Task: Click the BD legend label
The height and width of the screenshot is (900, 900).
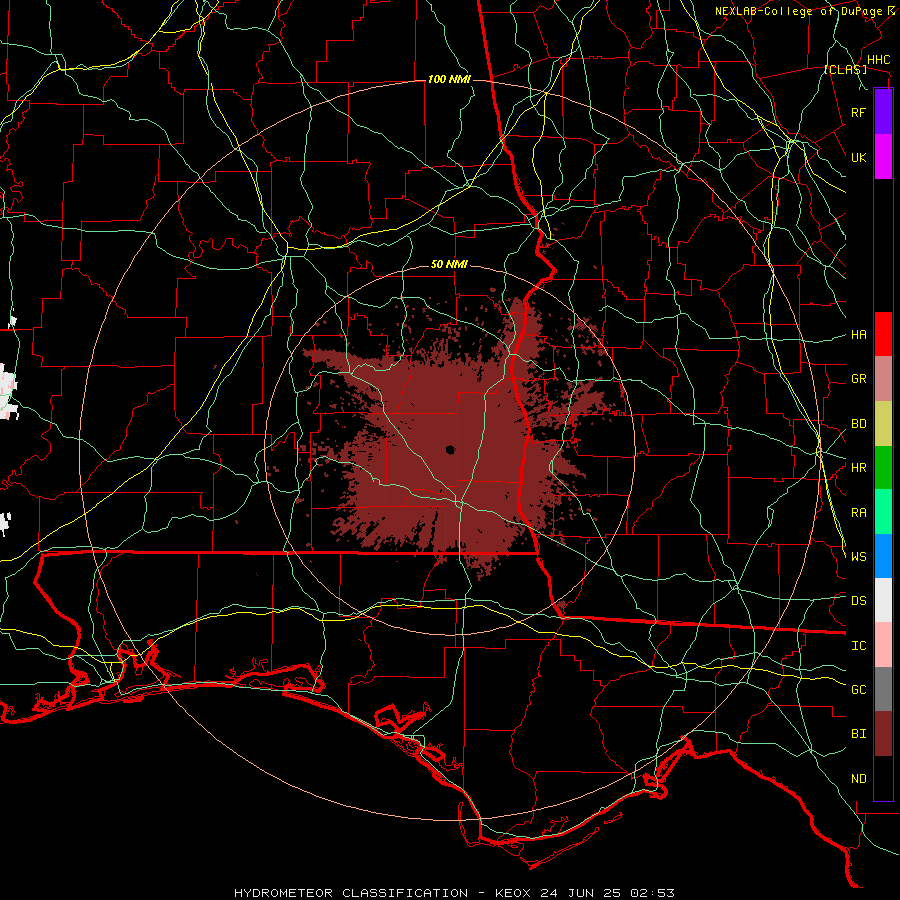Action: (x=858, y=424)
